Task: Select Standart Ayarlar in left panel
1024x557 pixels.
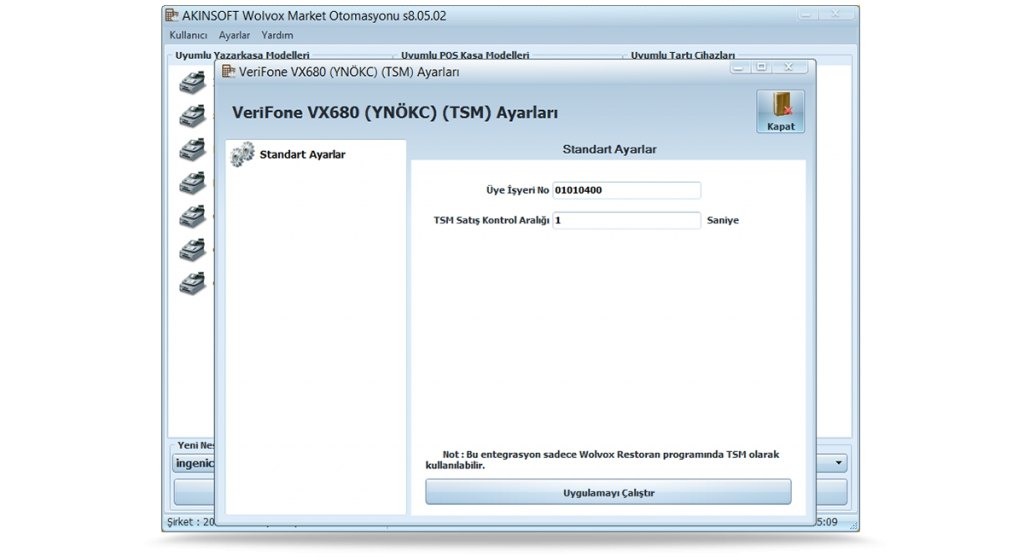Action: coord(302,155)
